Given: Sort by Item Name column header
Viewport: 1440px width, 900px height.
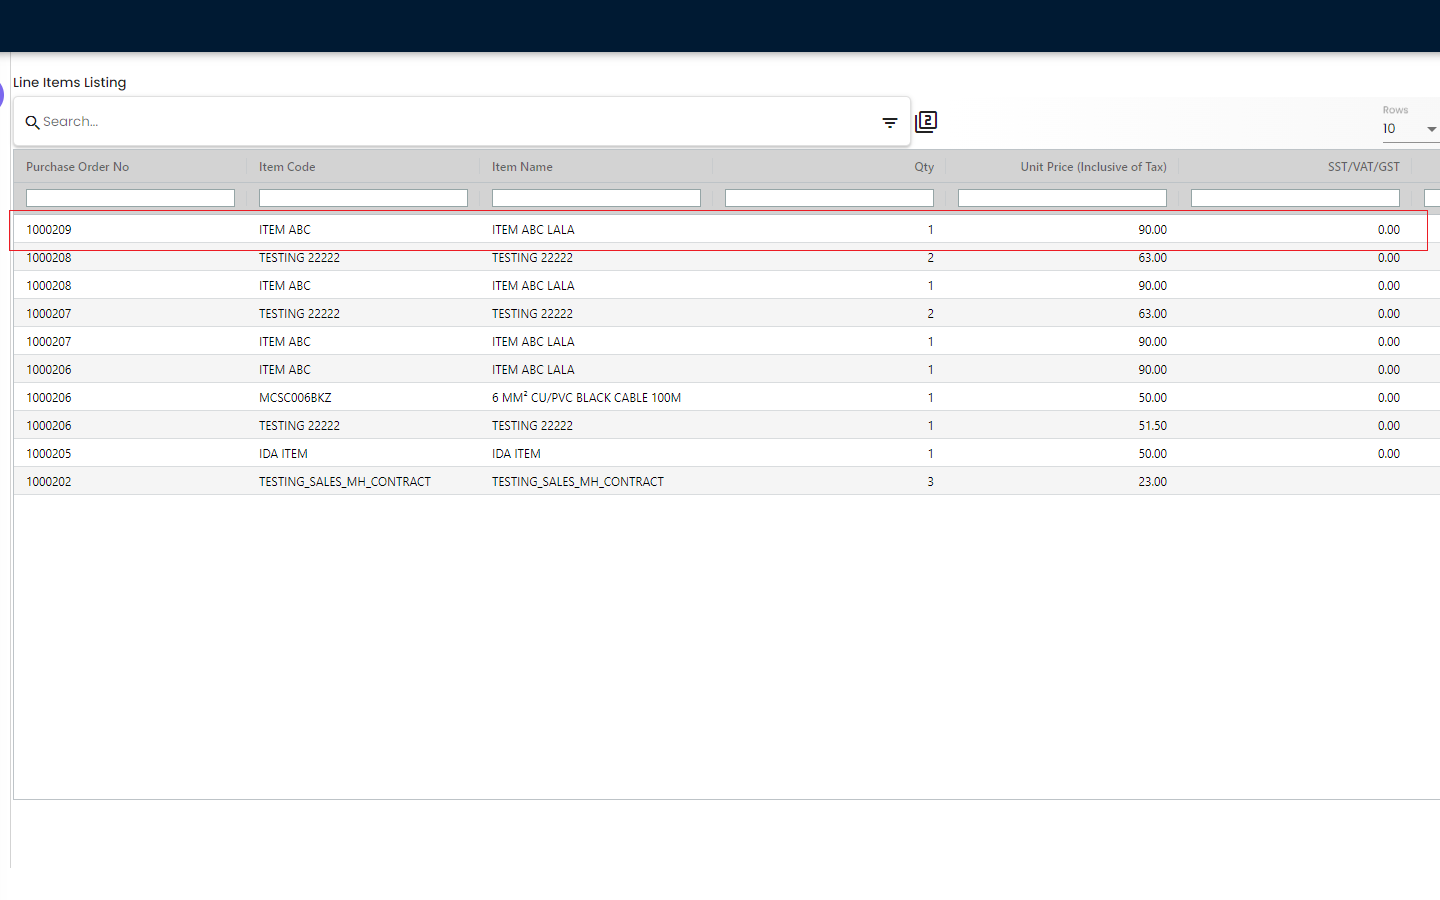Looking at the screenshot, I should pyautogui.click(x=522, y=167).
